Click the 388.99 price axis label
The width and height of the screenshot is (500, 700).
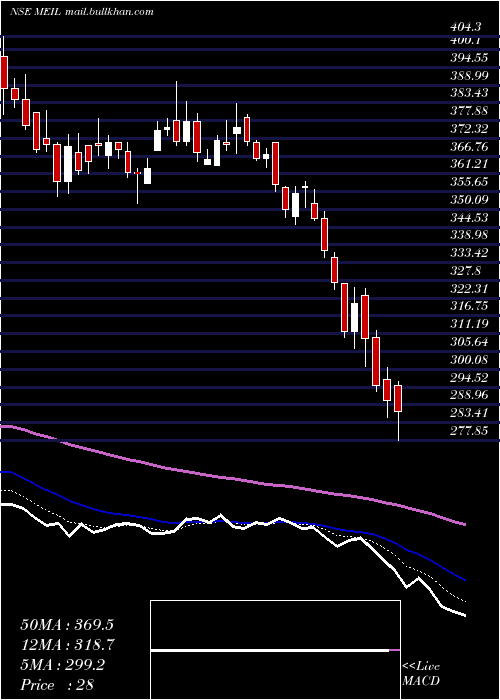coord(470,76)
